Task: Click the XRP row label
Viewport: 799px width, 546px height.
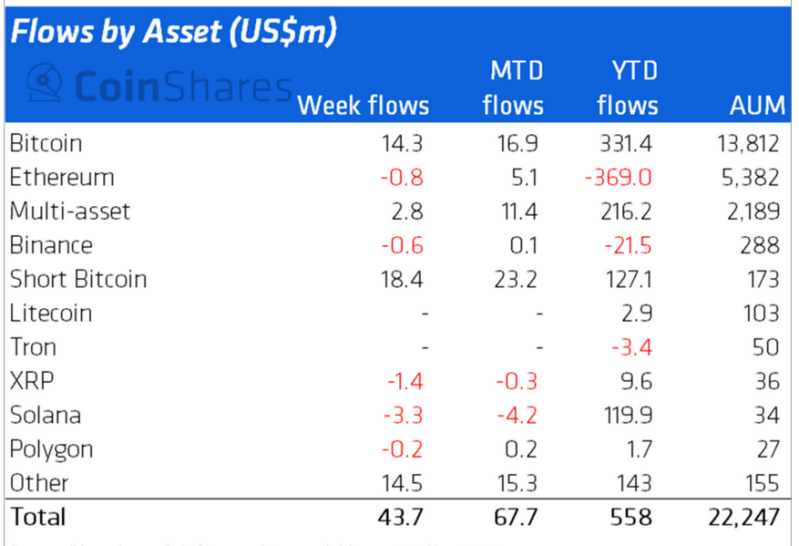Action: click(32, 381)
